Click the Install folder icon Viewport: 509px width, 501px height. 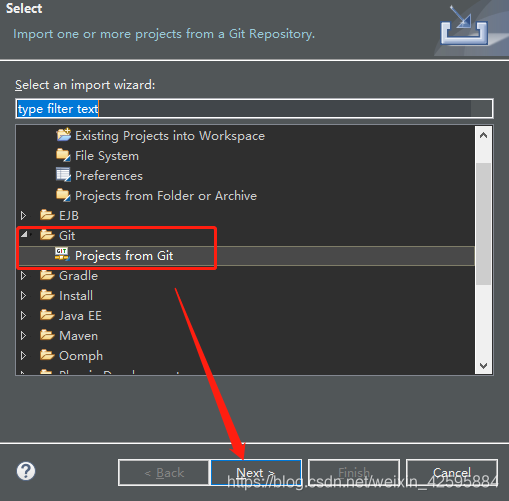(x=47, y=295)
